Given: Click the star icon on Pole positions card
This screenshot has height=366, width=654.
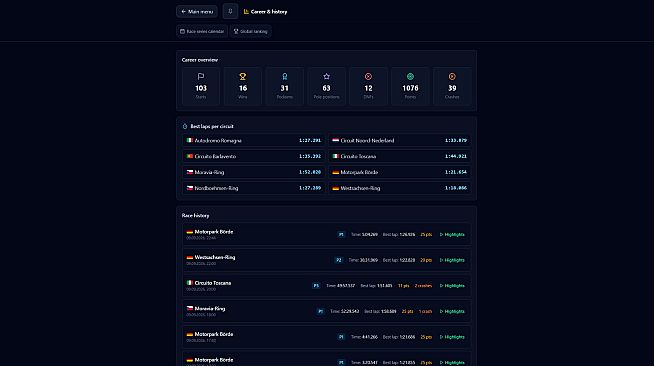Looking at the screenshot, I should pos(327,77).
